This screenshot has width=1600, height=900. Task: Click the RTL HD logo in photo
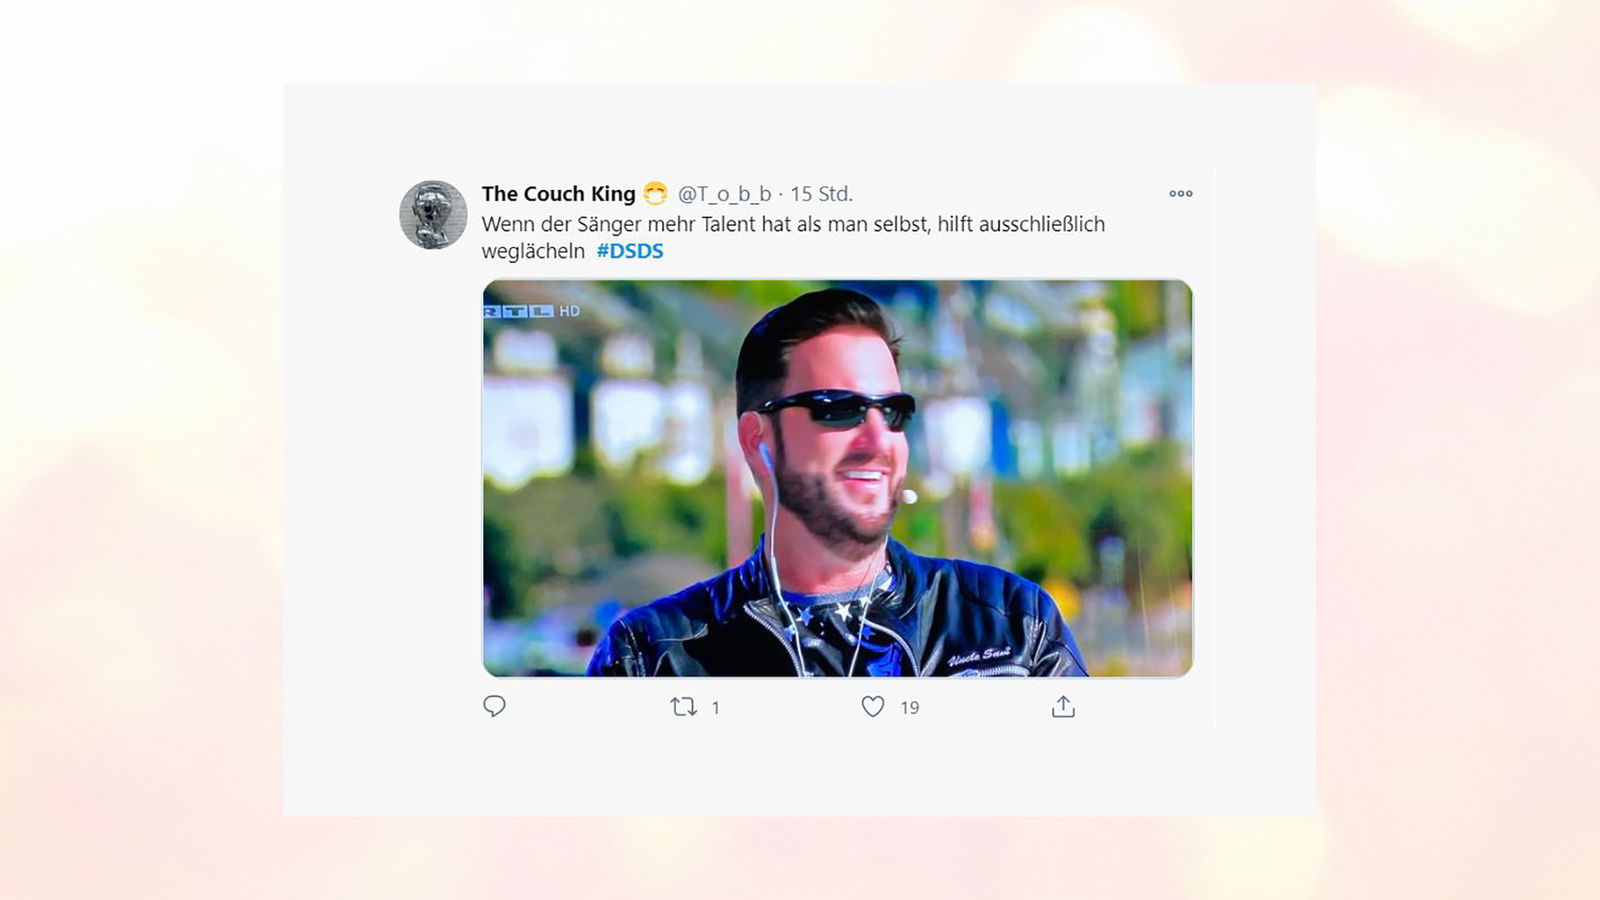[532, 311]
